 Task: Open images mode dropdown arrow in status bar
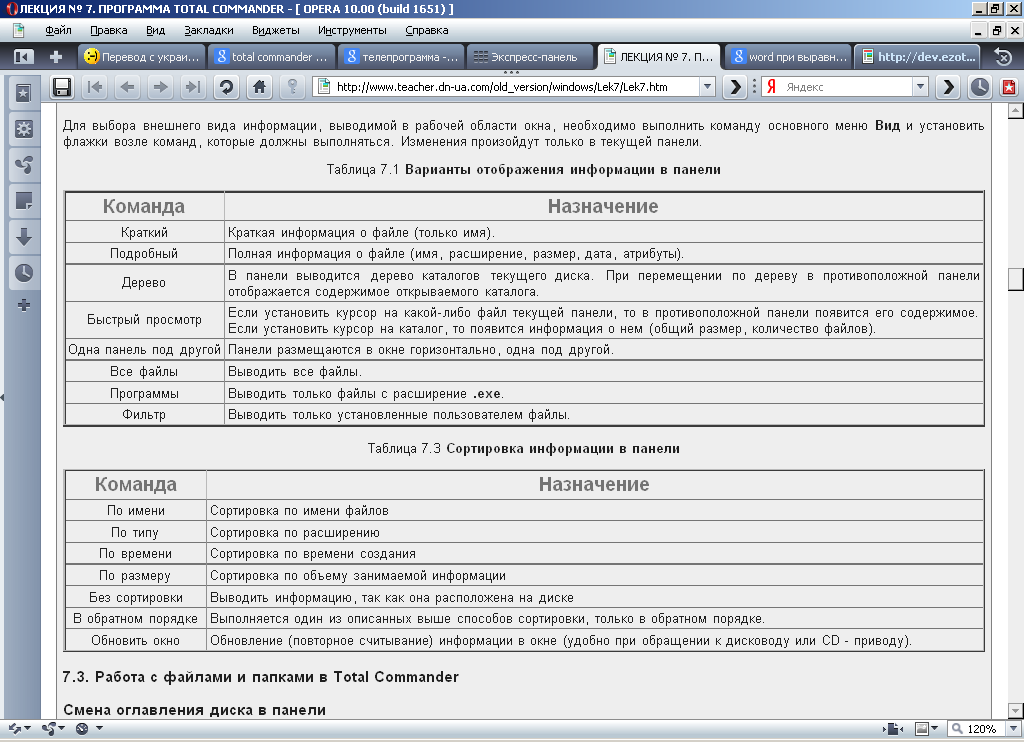[935, 728]
